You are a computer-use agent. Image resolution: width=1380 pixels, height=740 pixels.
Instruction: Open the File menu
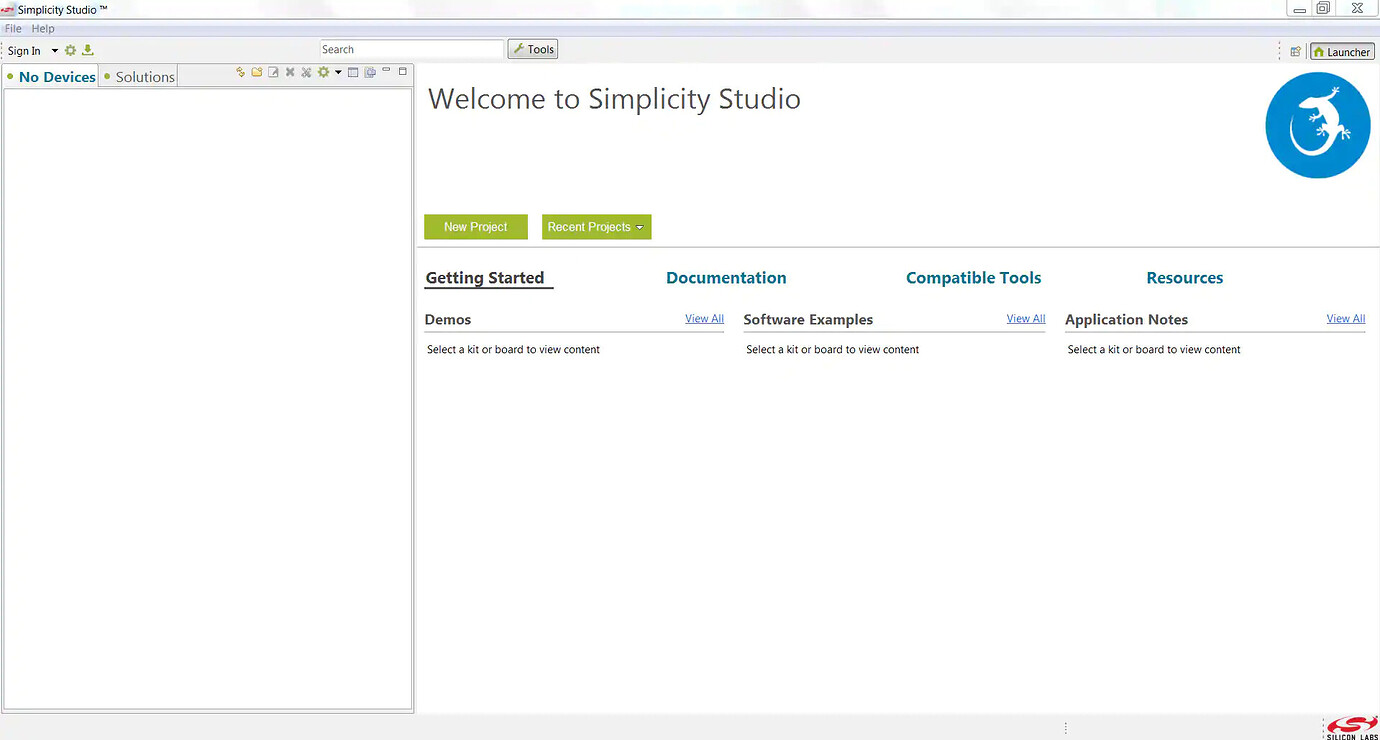pos(13,28)
